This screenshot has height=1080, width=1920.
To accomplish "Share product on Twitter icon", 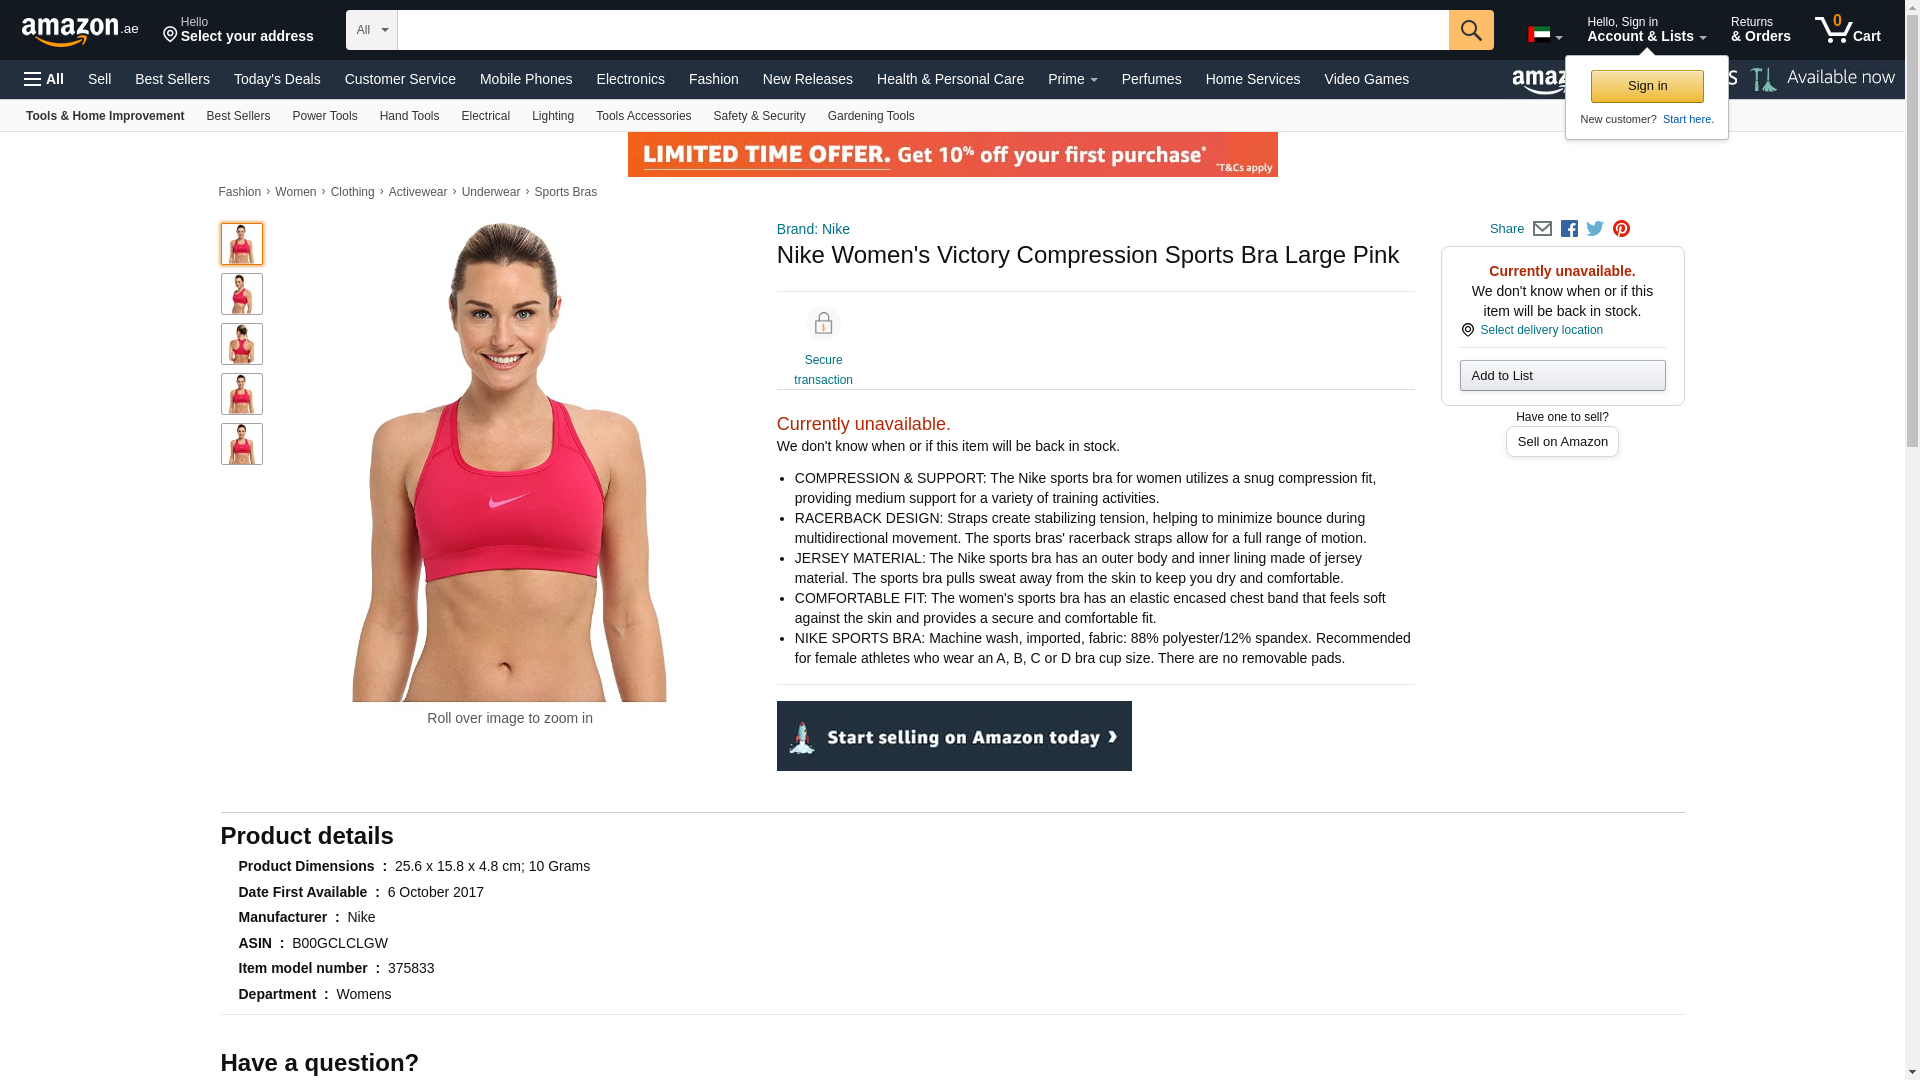I will pos(1595,229).
